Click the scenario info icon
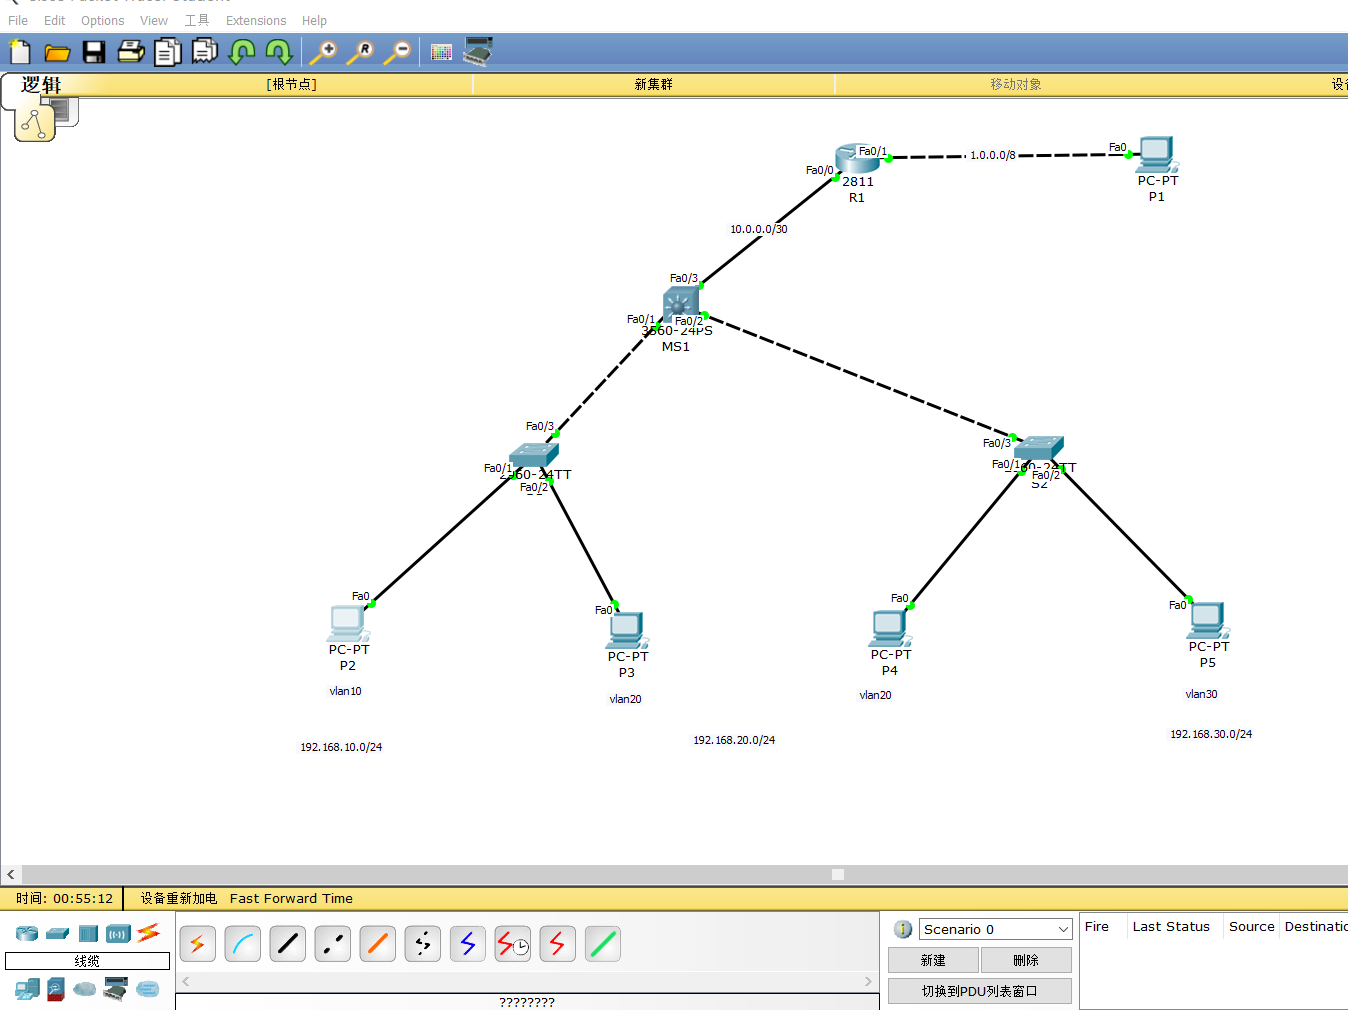 click(x=903, y=929)
